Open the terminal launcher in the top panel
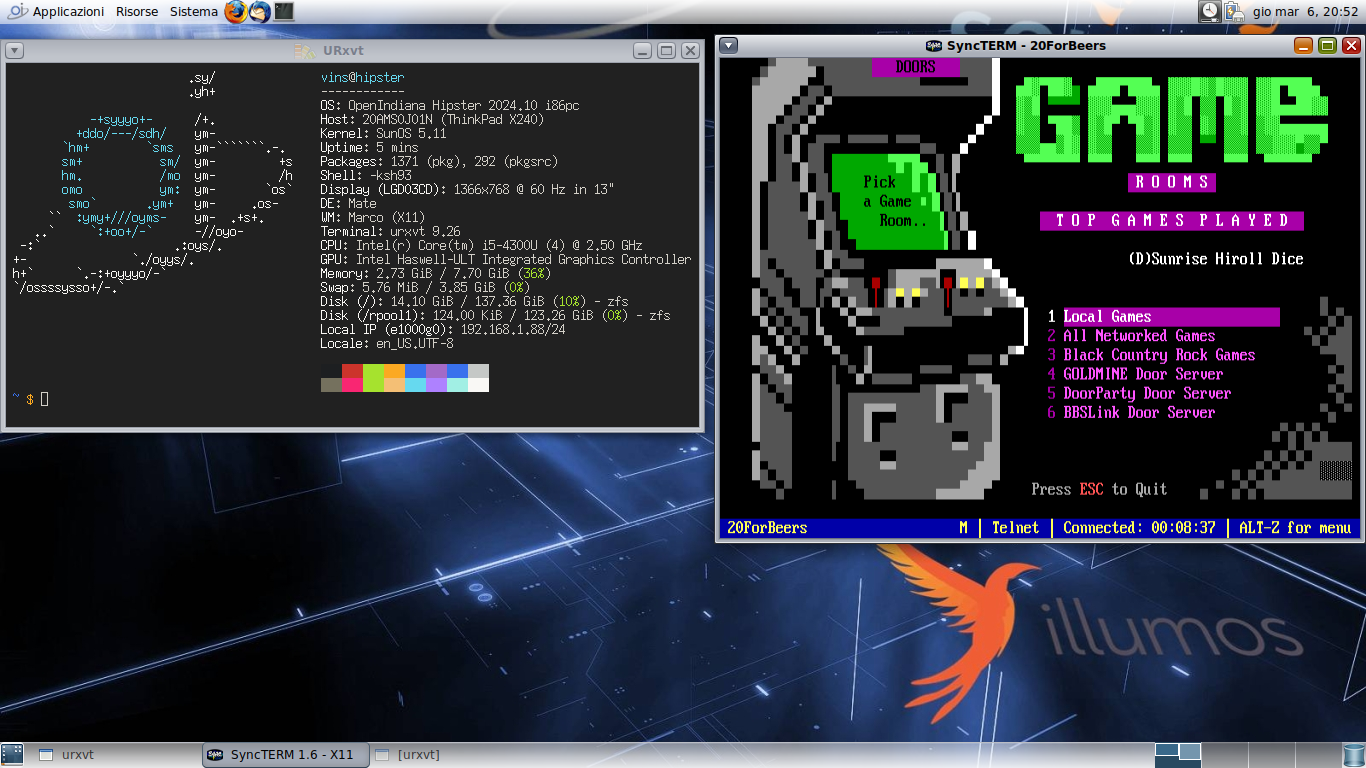The width and height of the screenshot is (1366, 768). tap(284, 11)
